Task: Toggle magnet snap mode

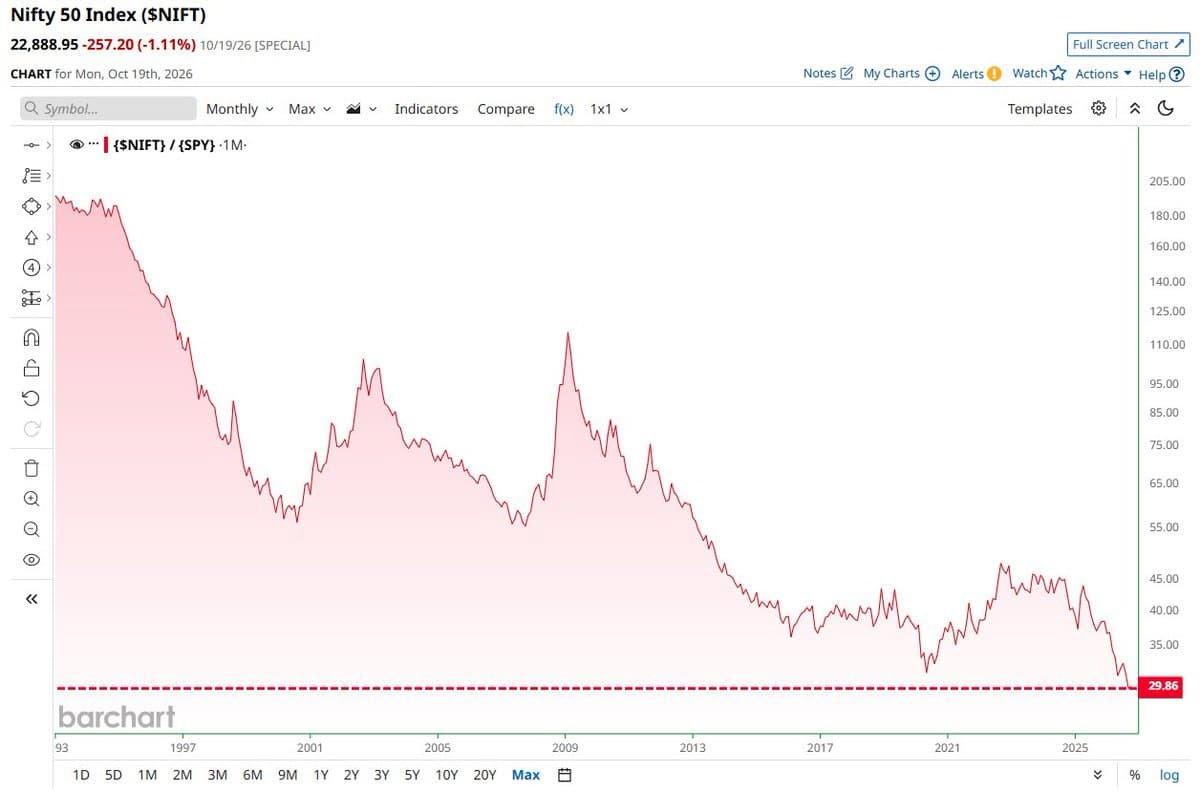Action: point(31,338)
